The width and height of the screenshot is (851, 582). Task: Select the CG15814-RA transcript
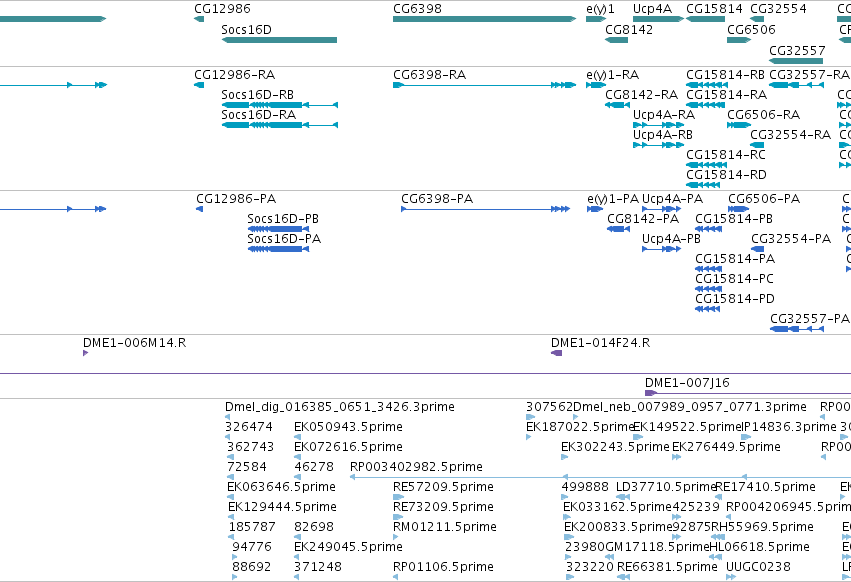click(705, 105)
